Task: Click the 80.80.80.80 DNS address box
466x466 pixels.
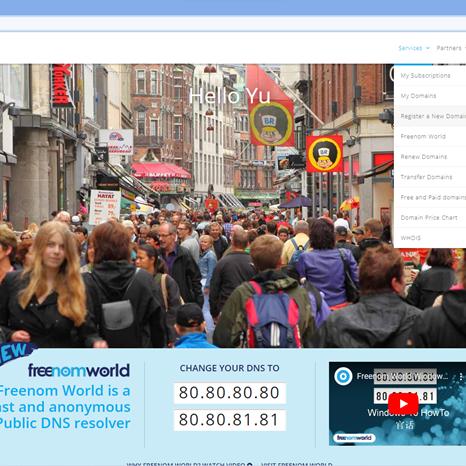Action: (x=230, y=393)
